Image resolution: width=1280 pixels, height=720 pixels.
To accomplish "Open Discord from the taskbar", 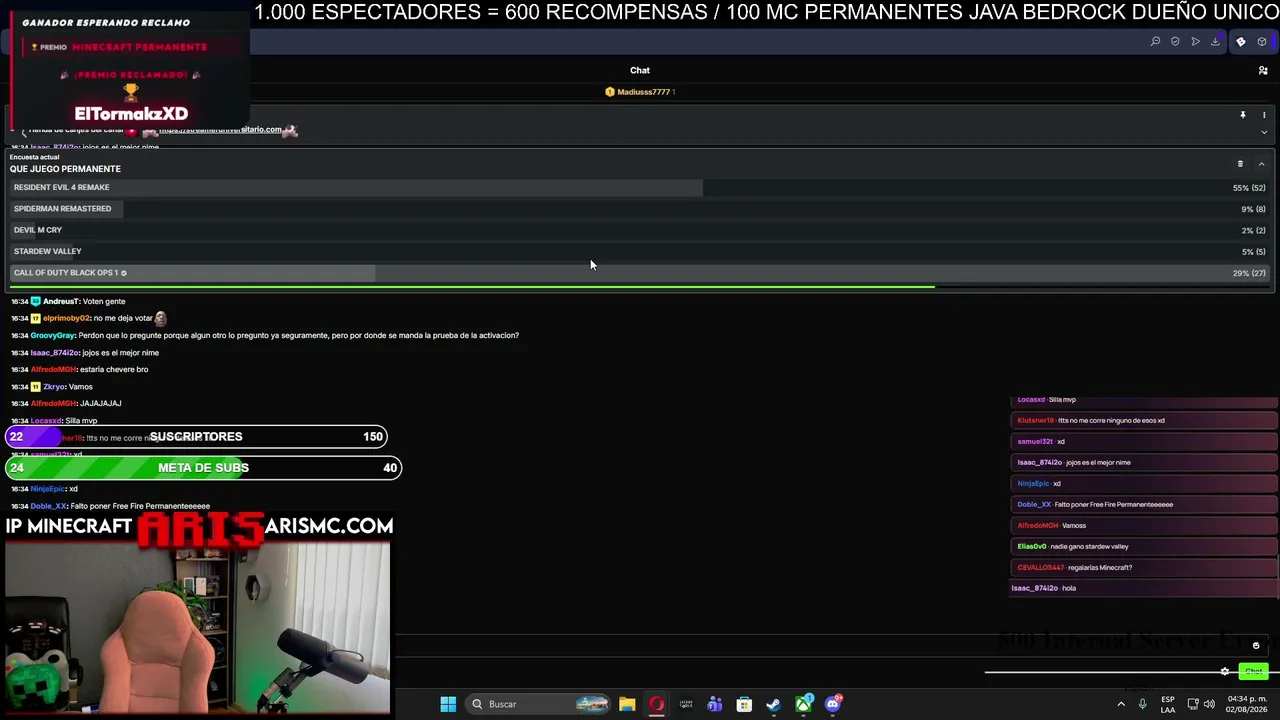I will [833, 704].
